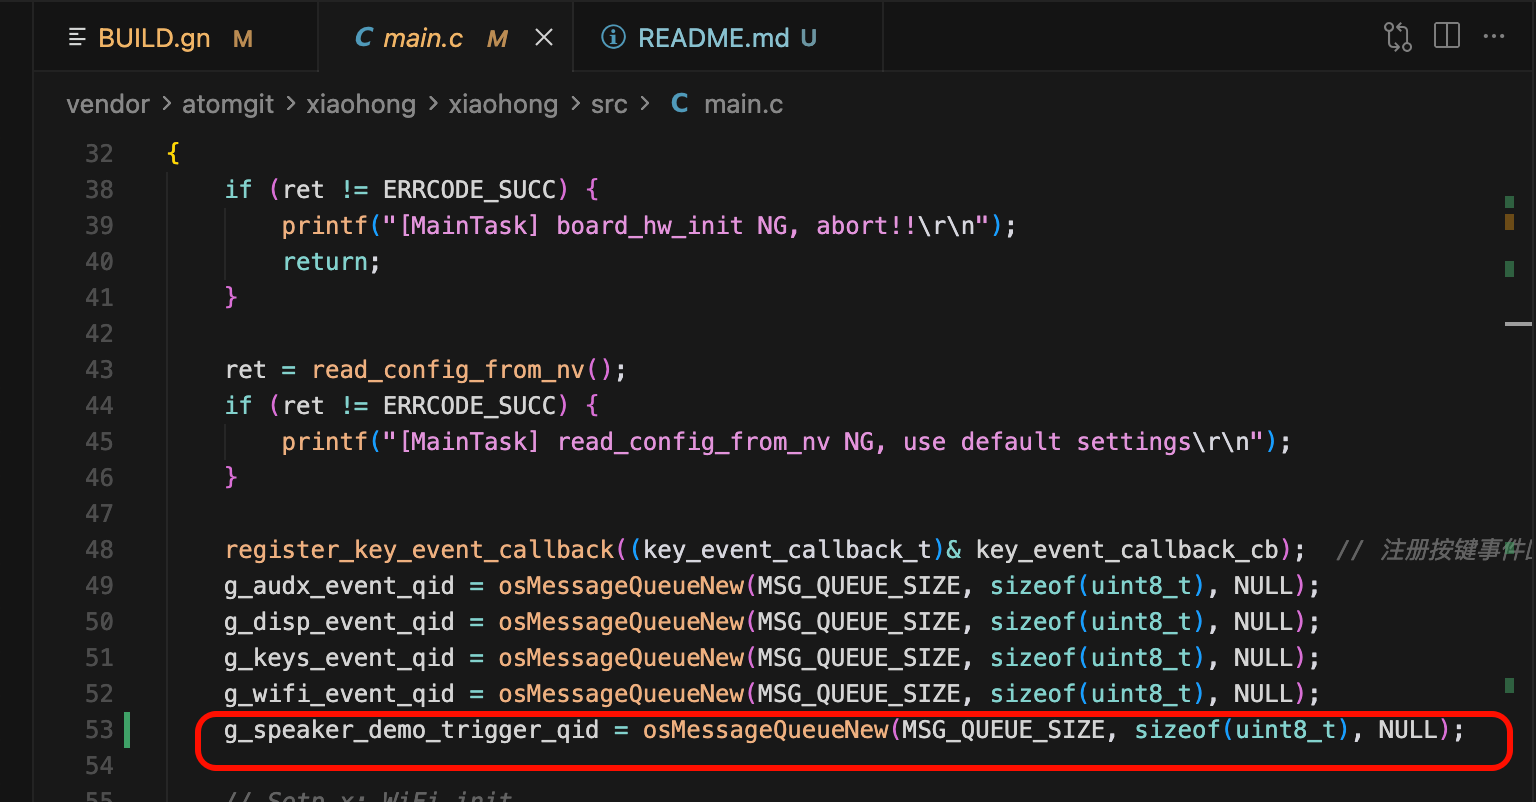Click the info icon on README.md tab

click(612, 38)
